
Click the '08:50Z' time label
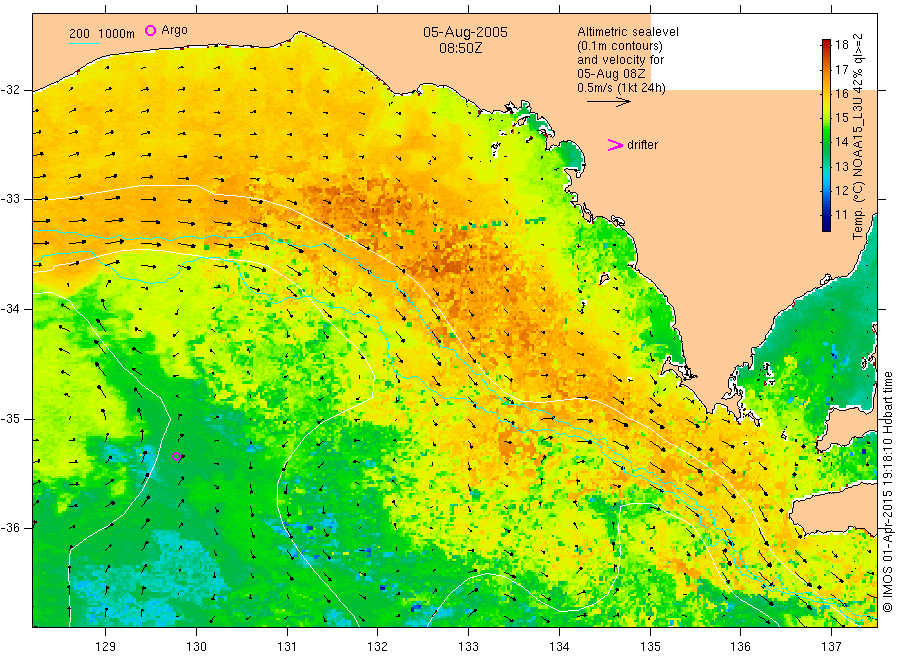[460, 48]
